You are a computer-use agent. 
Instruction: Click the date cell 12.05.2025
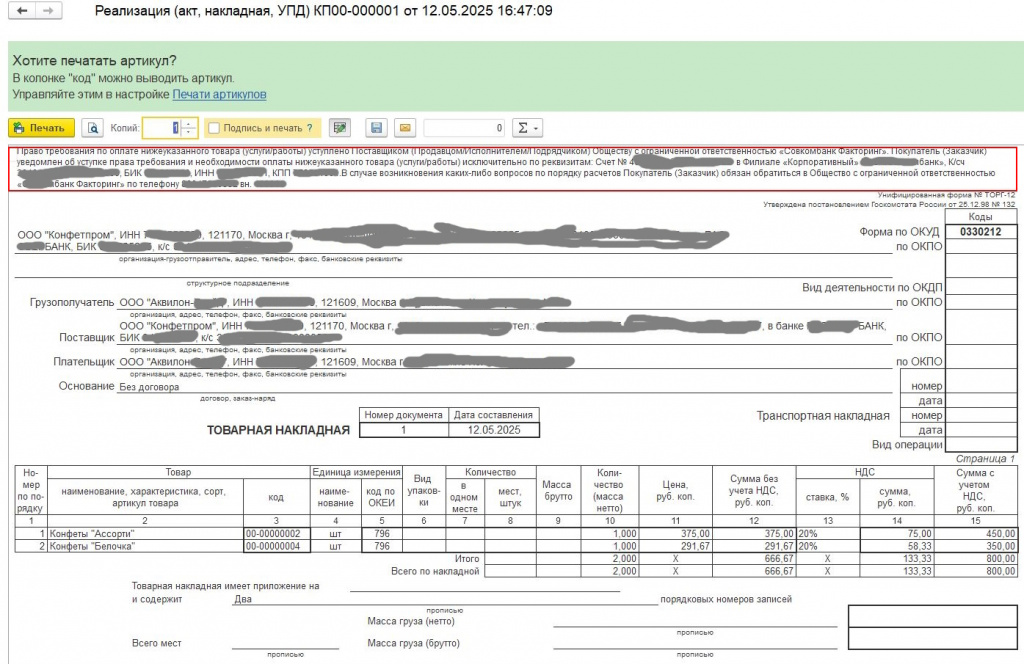pos(494,430)
